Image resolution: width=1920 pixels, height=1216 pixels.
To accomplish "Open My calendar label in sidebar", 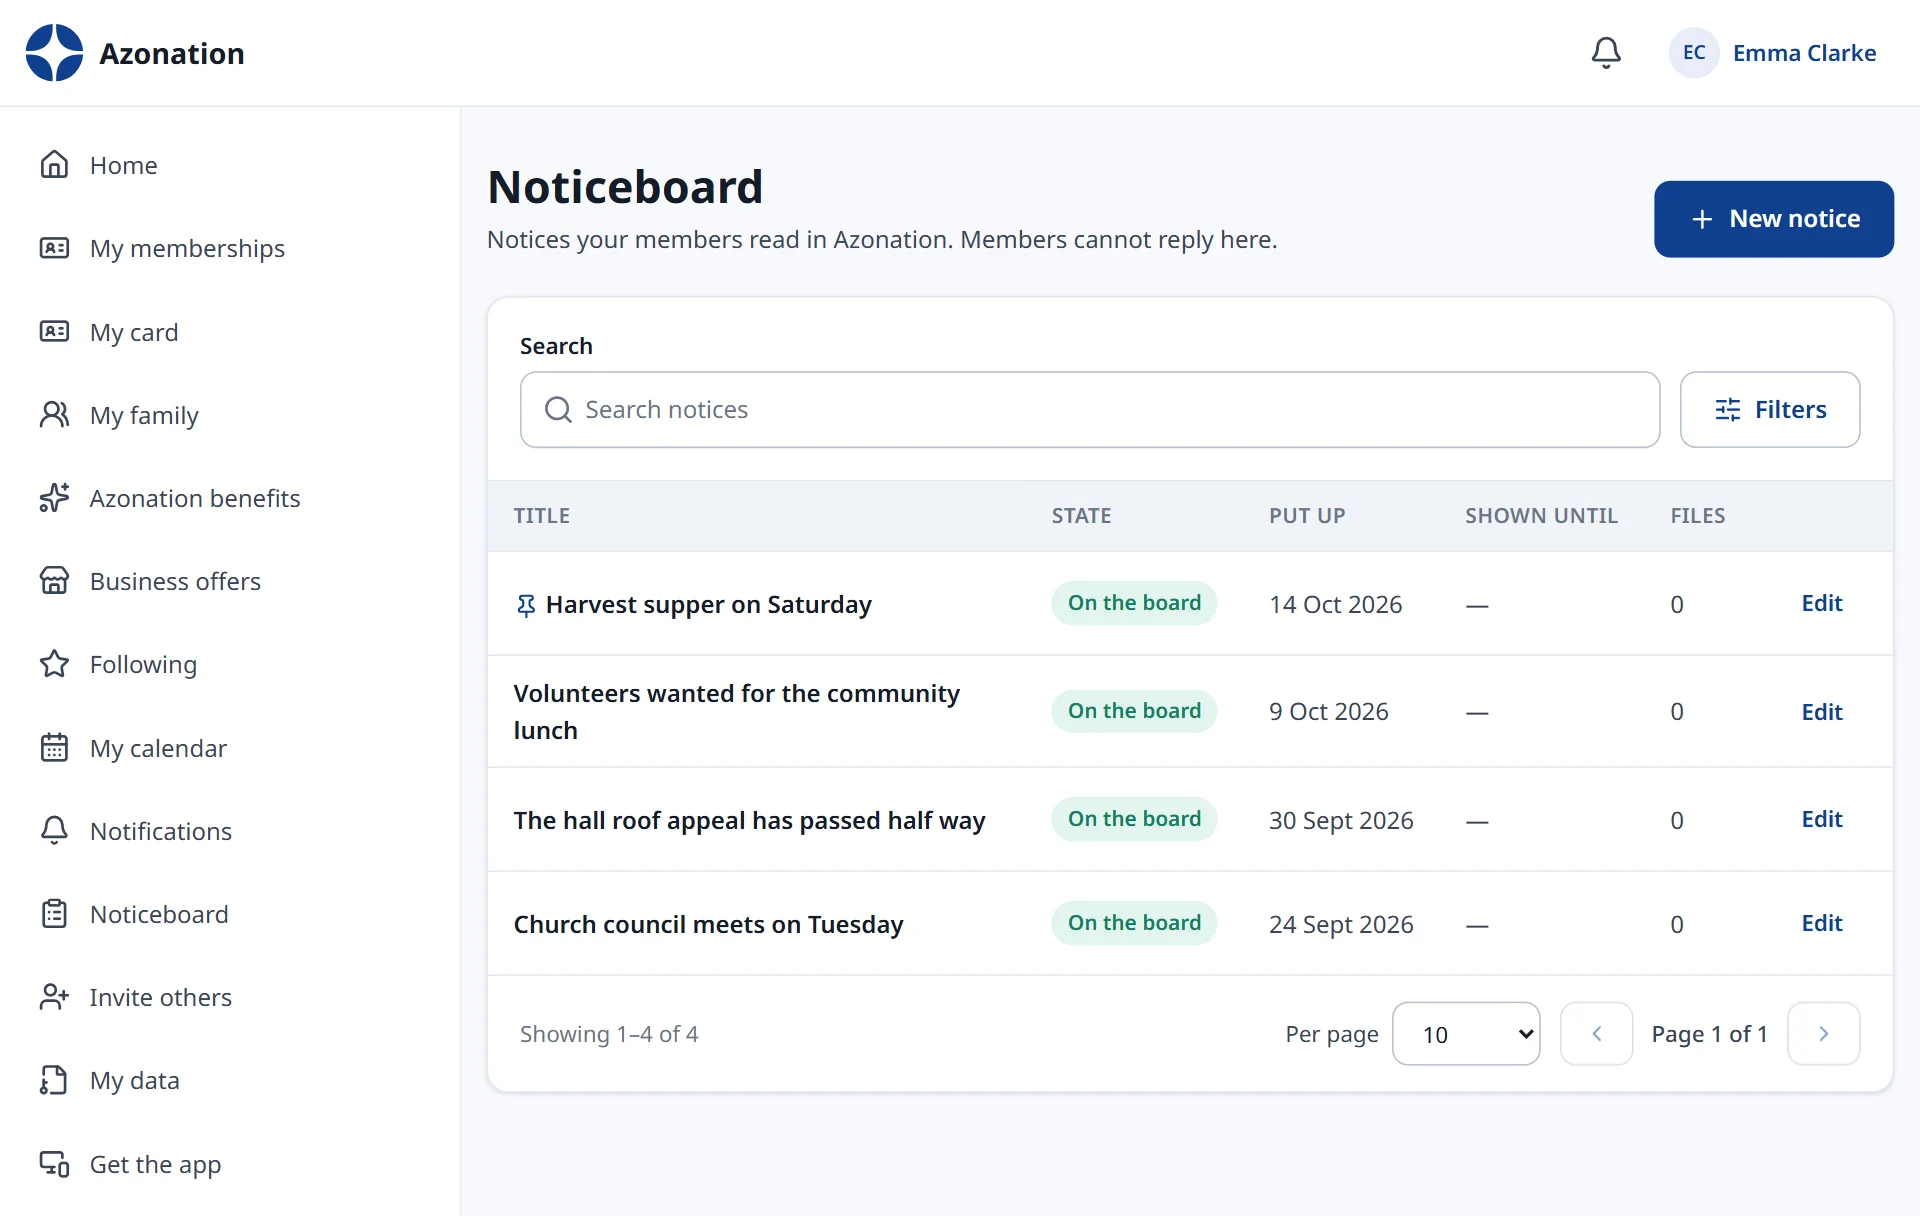I will pyautogui.click(x=158, y=748).
